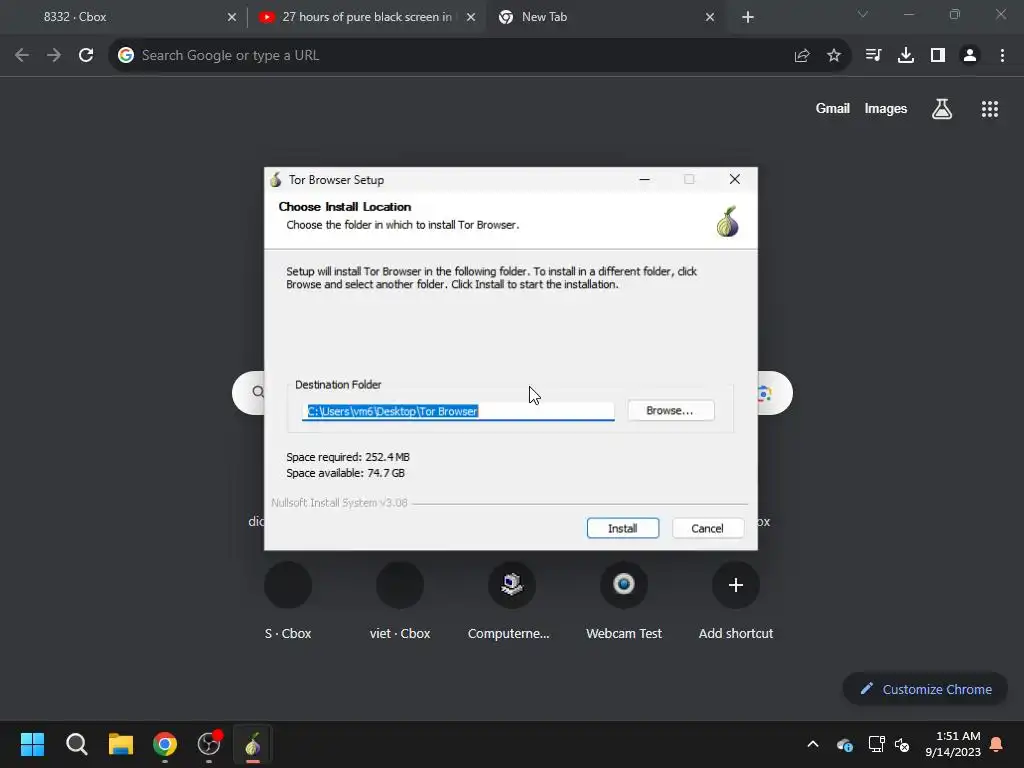Open Chrome downloads icon
The height and width of the screenshot is (768, 1024).
[906, 56]
